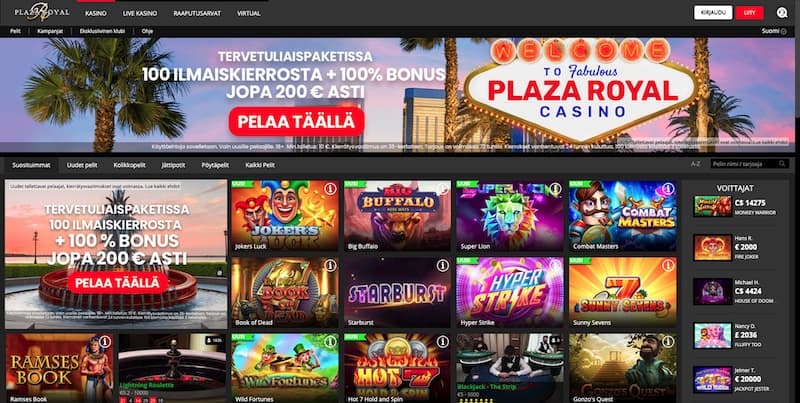Open info icon on Big Buffalo tile

pos(442,189)
